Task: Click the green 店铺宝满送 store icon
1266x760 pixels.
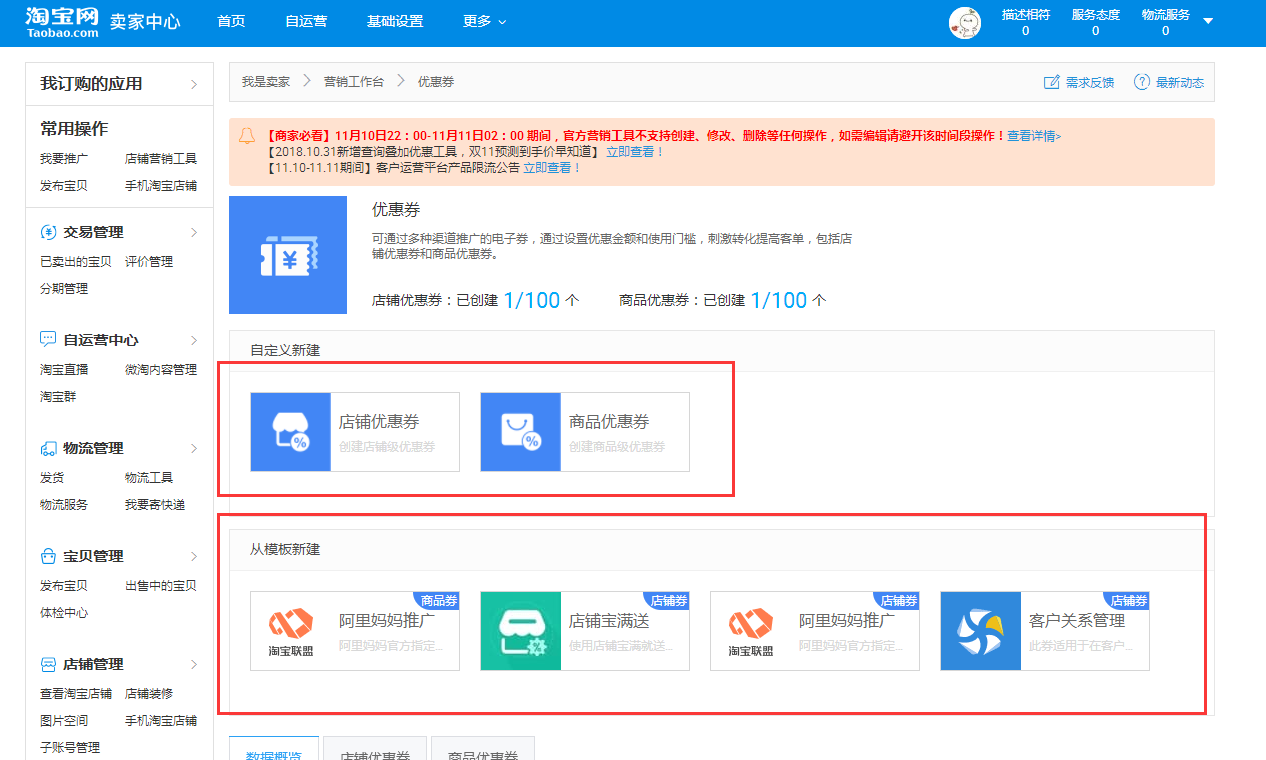Action: [520, 631]
